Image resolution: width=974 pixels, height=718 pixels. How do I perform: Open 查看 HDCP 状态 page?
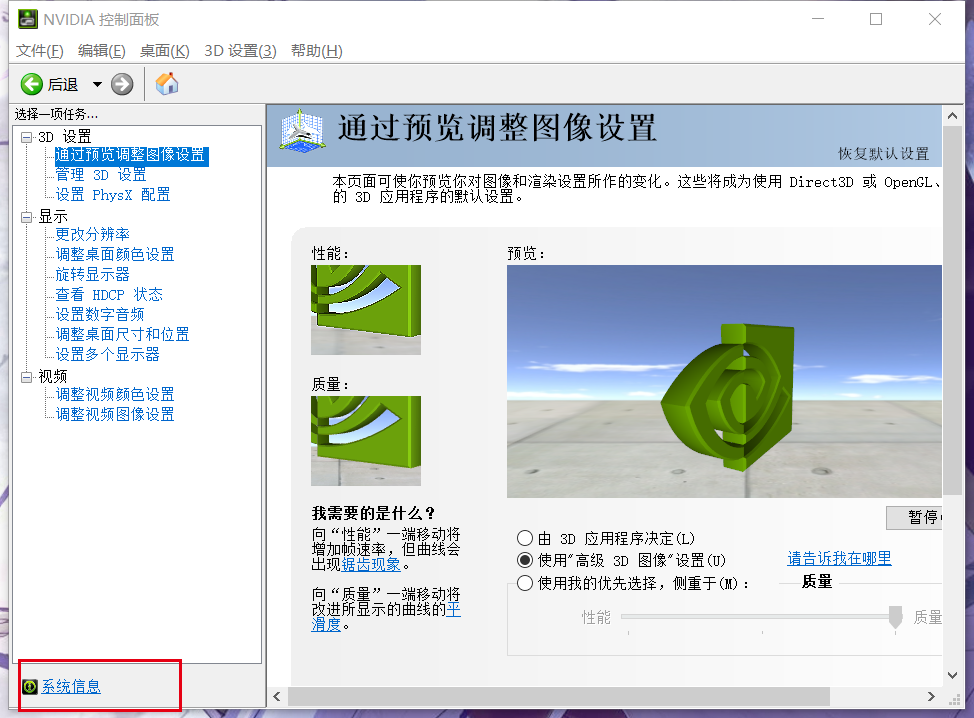click(x=109, y=294)
